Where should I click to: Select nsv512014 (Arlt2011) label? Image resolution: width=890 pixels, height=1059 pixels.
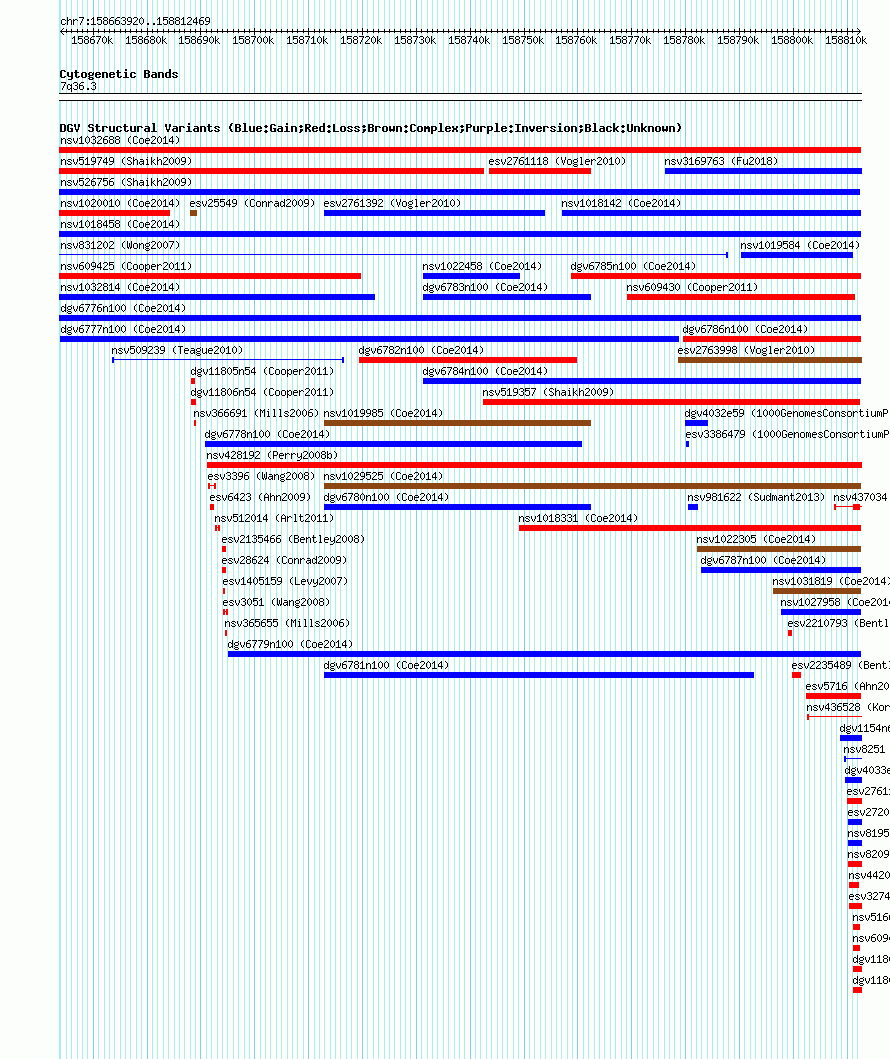point(274,518)
